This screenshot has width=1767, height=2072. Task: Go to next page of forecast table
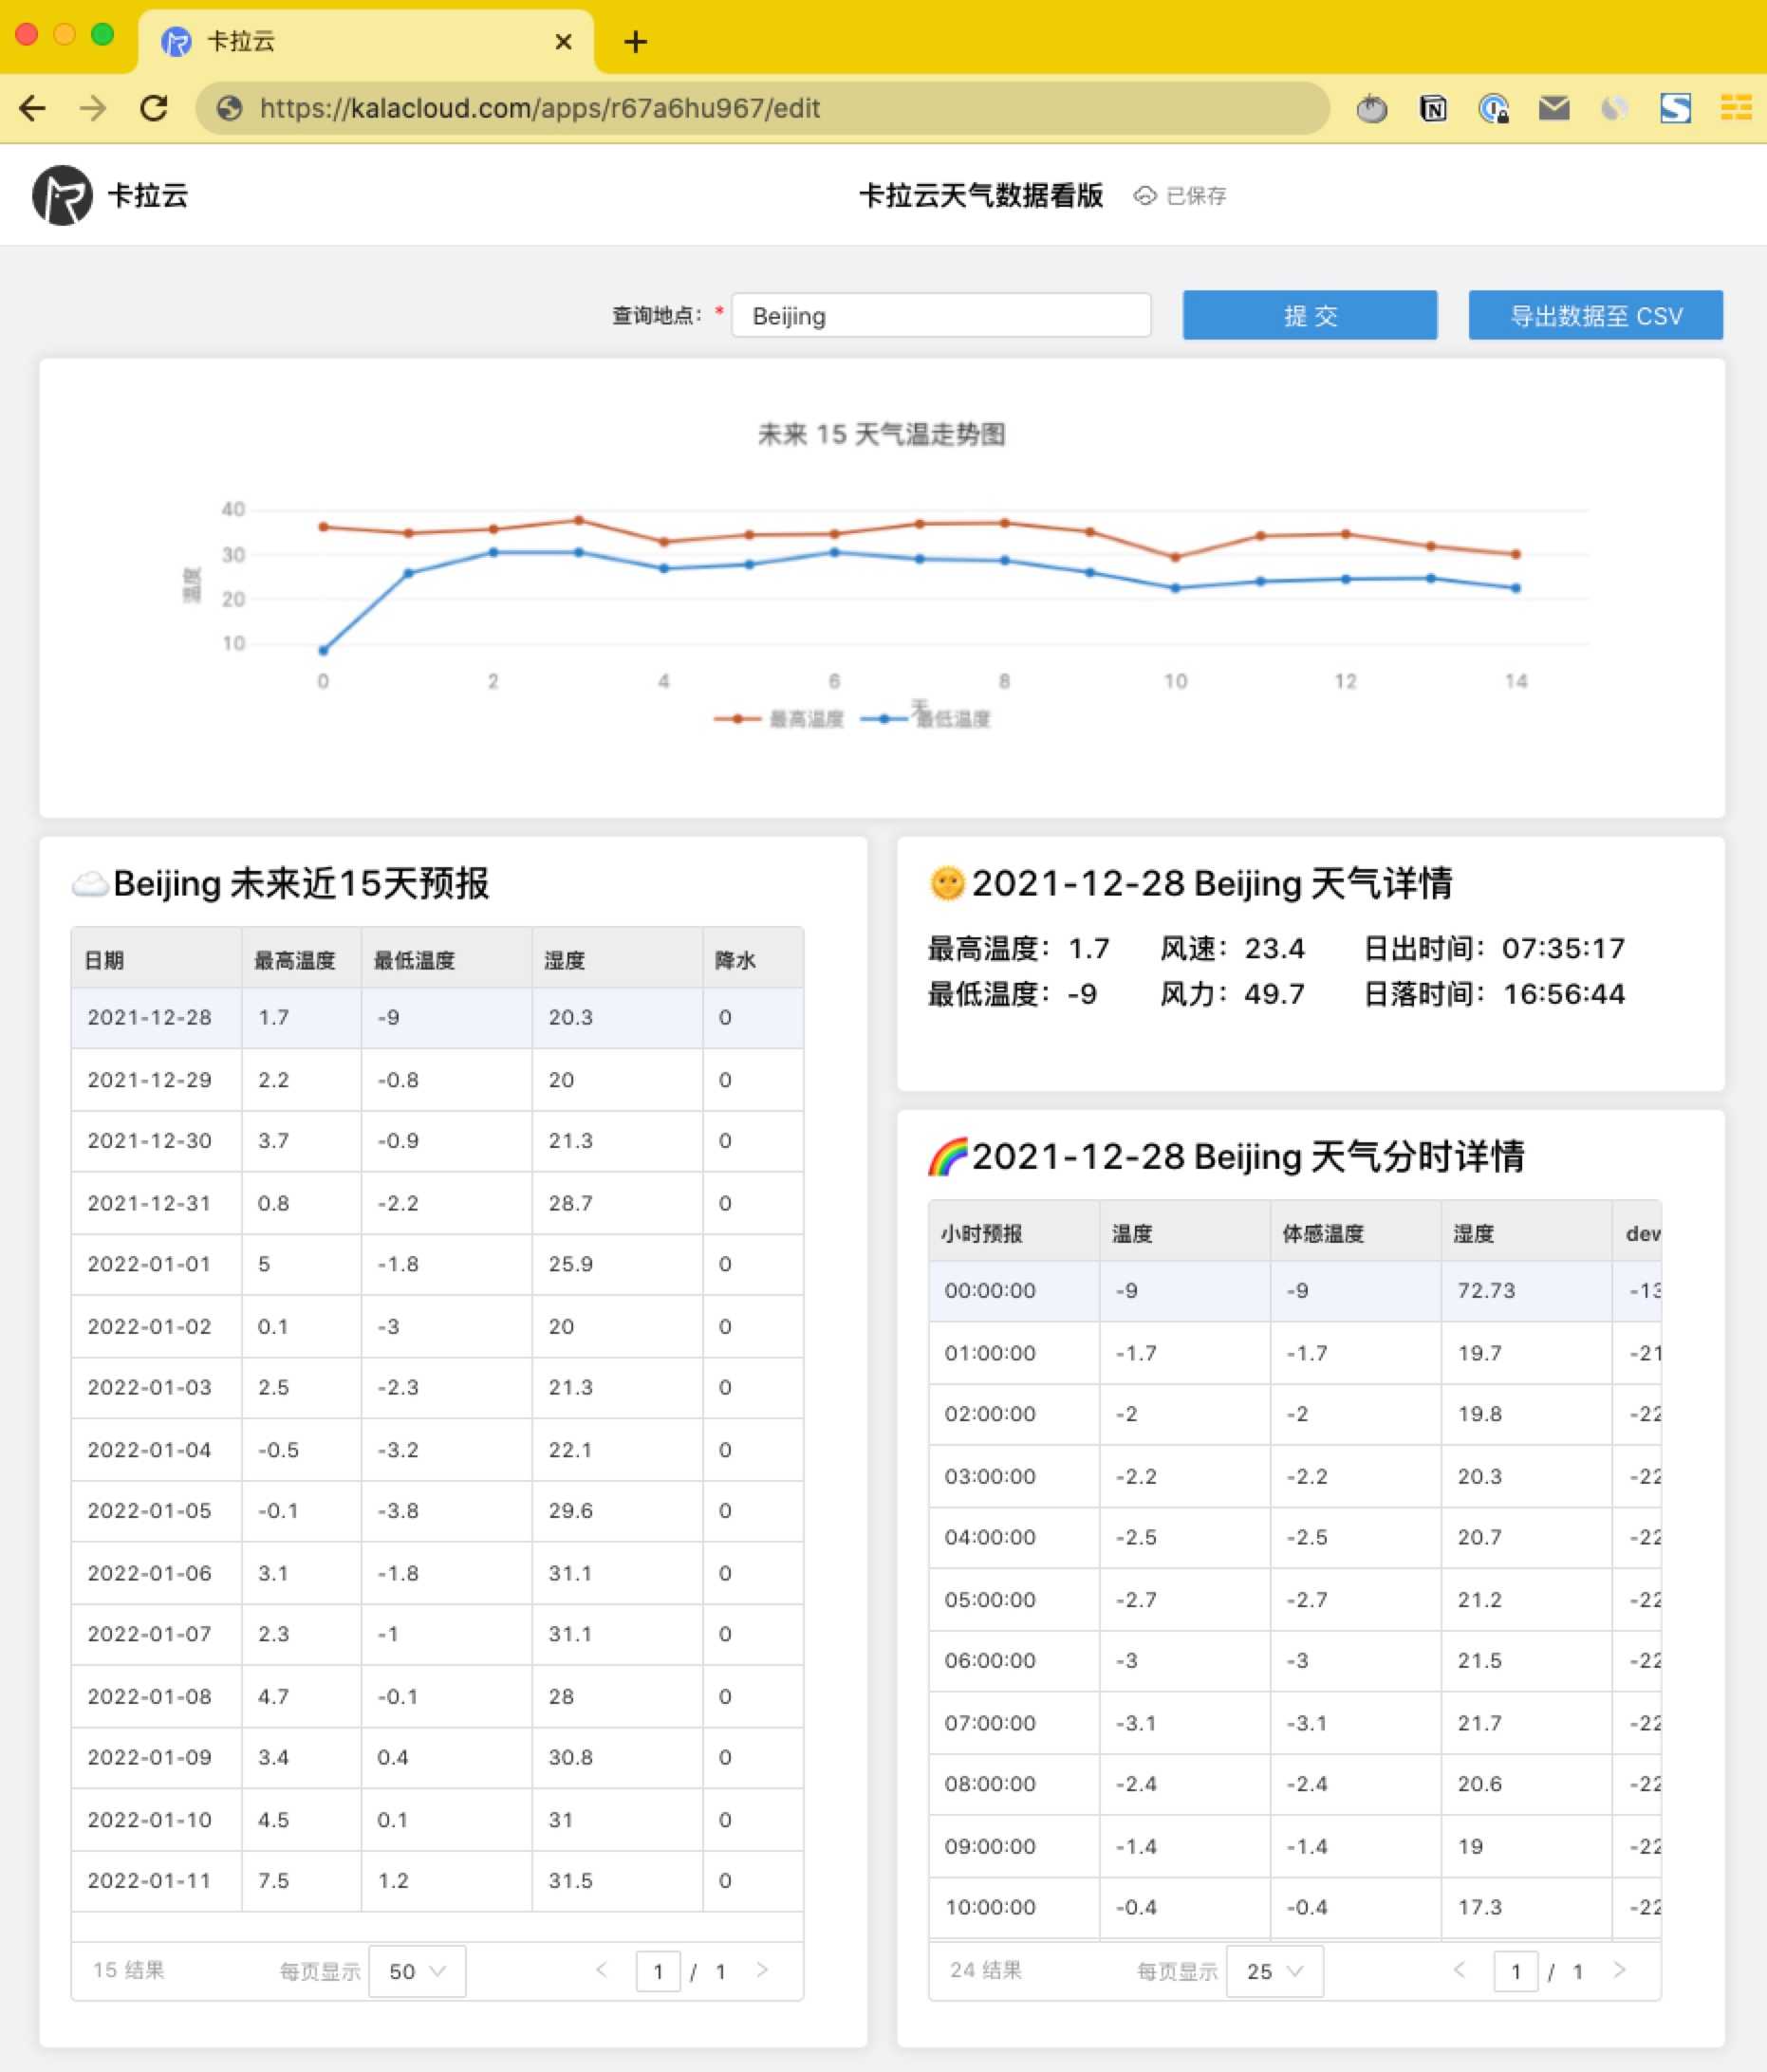763,1970
